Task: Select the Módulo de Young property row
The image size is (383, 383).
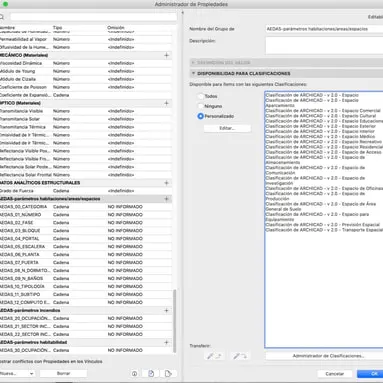Action: click(x=86, y=71)
